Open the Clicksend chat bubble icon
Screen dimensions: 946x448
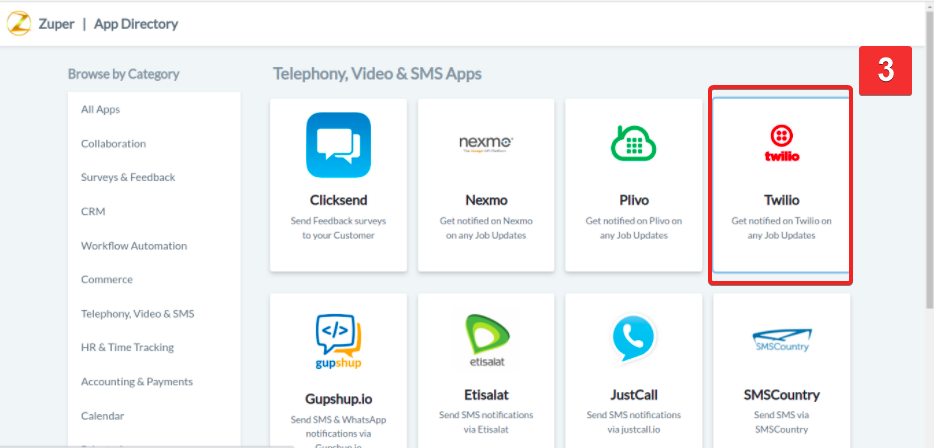pos(338,145)
